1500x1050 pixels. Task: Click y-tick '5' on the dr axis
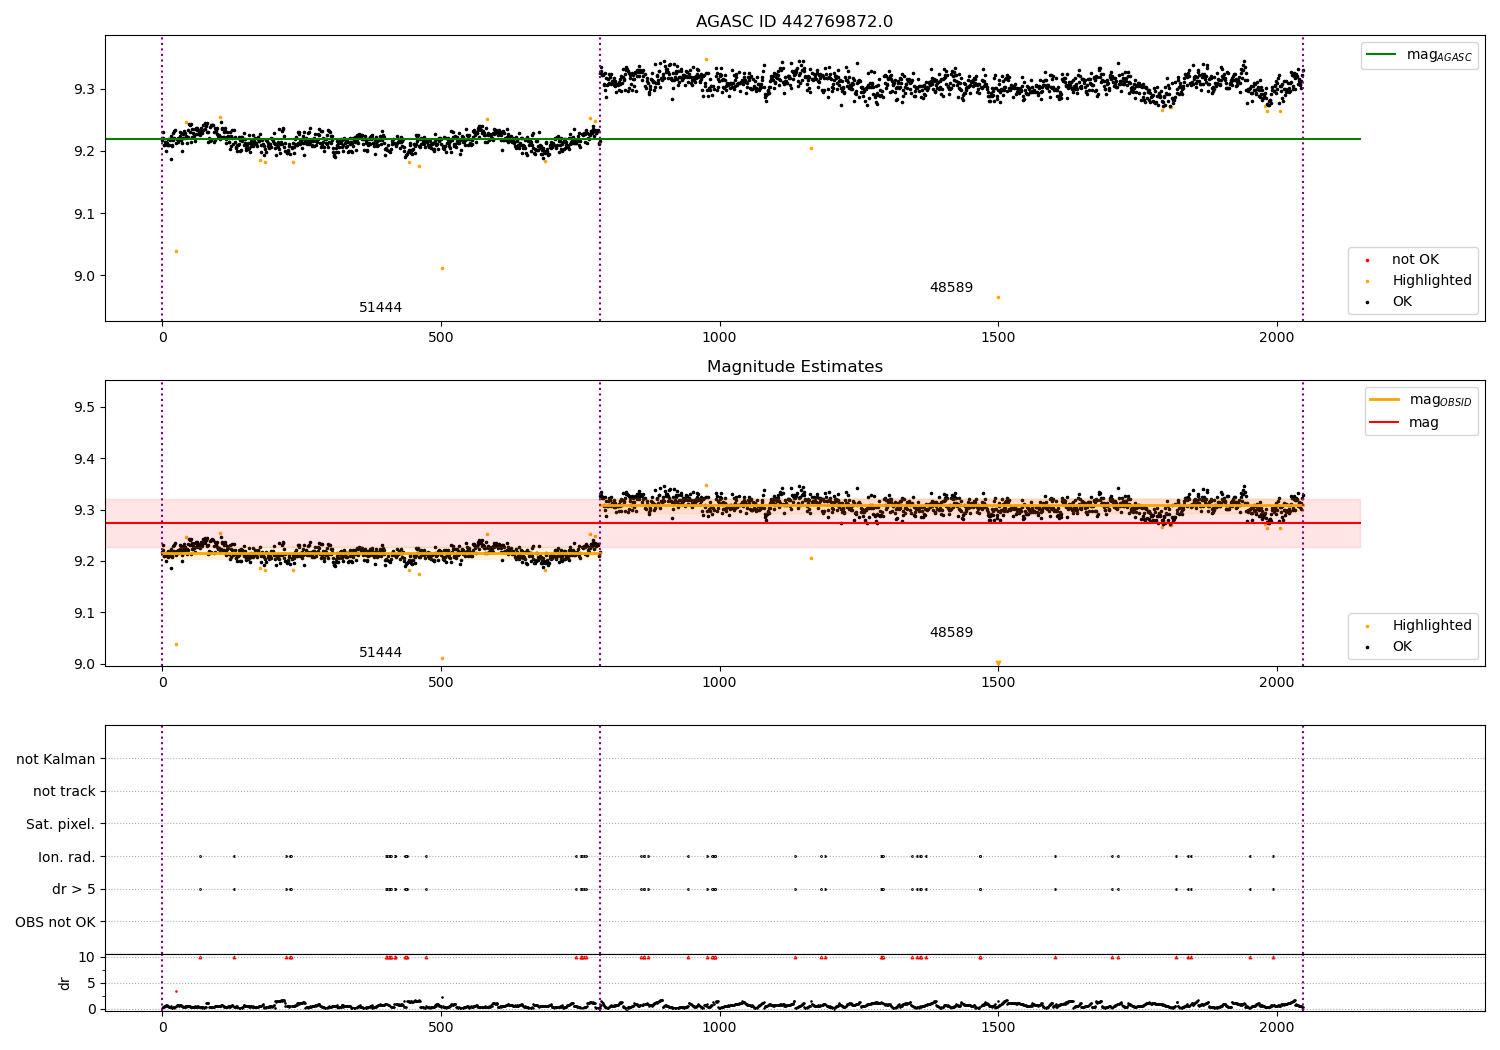click(91, 983)
